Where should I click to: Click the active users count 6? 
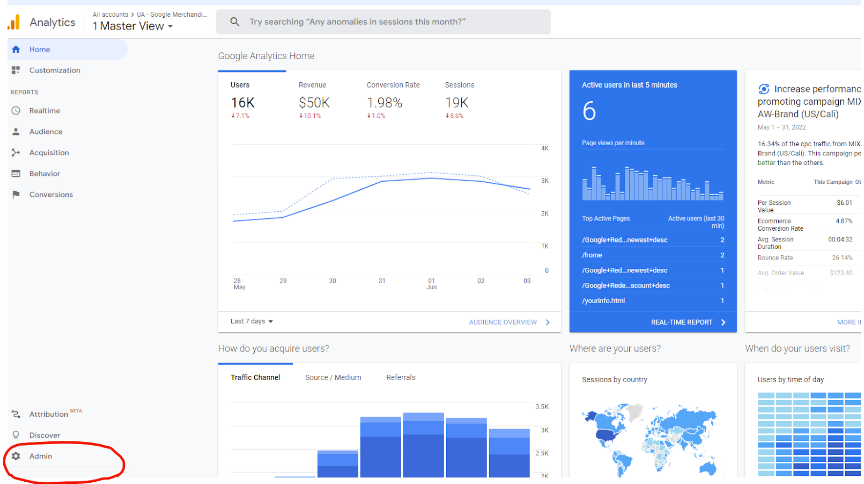click(589, 111)
